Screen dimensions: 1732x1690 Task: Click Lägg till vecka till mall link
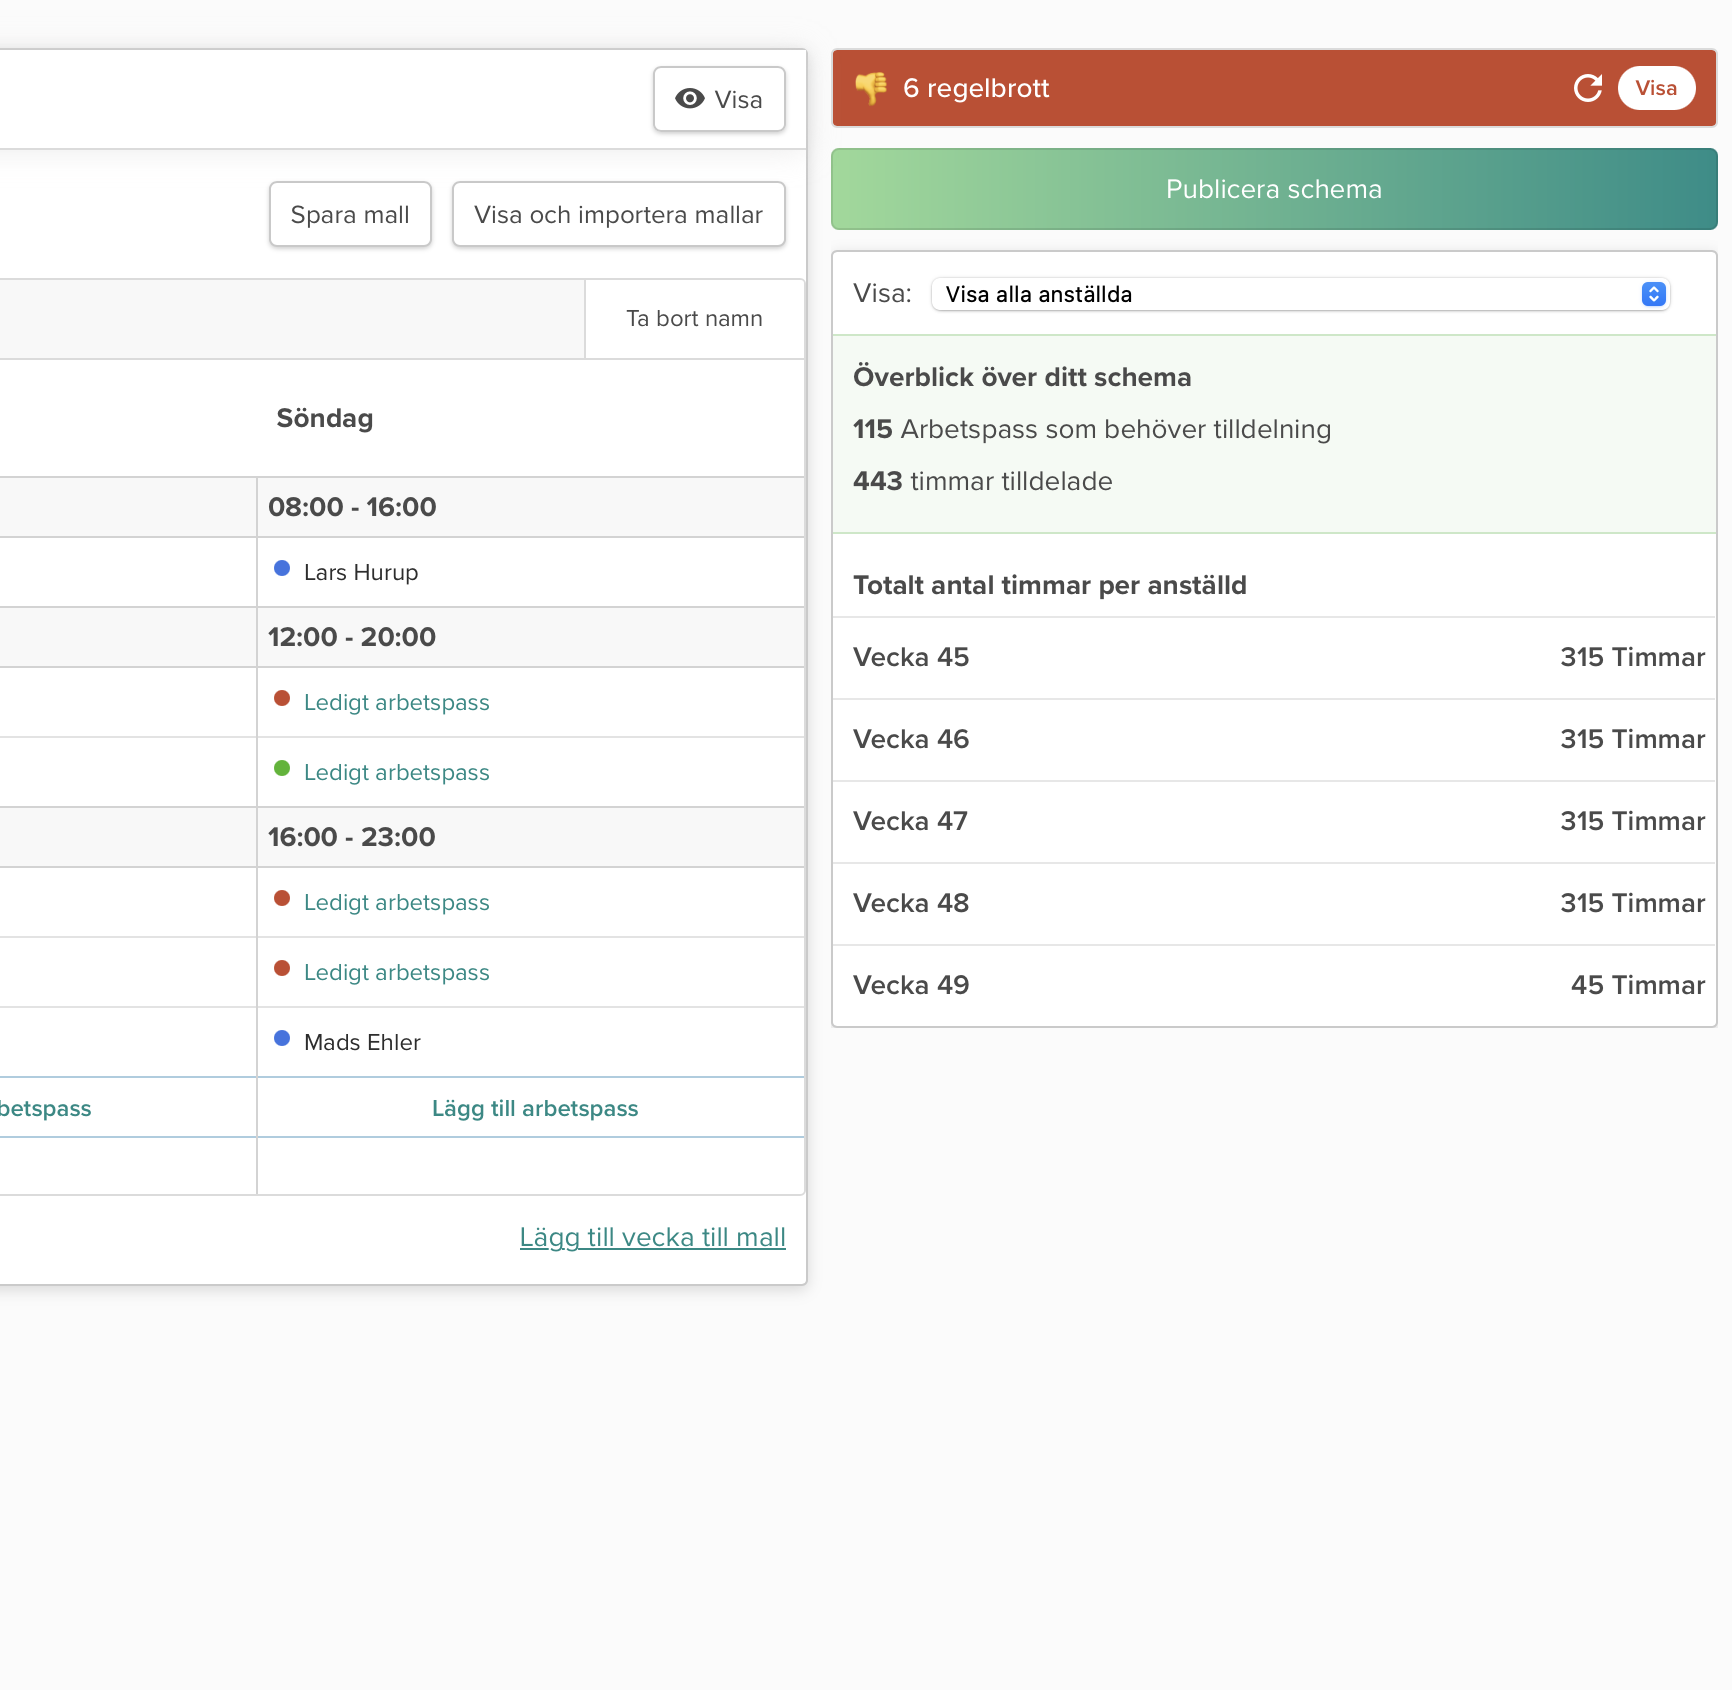point(652,1237)
